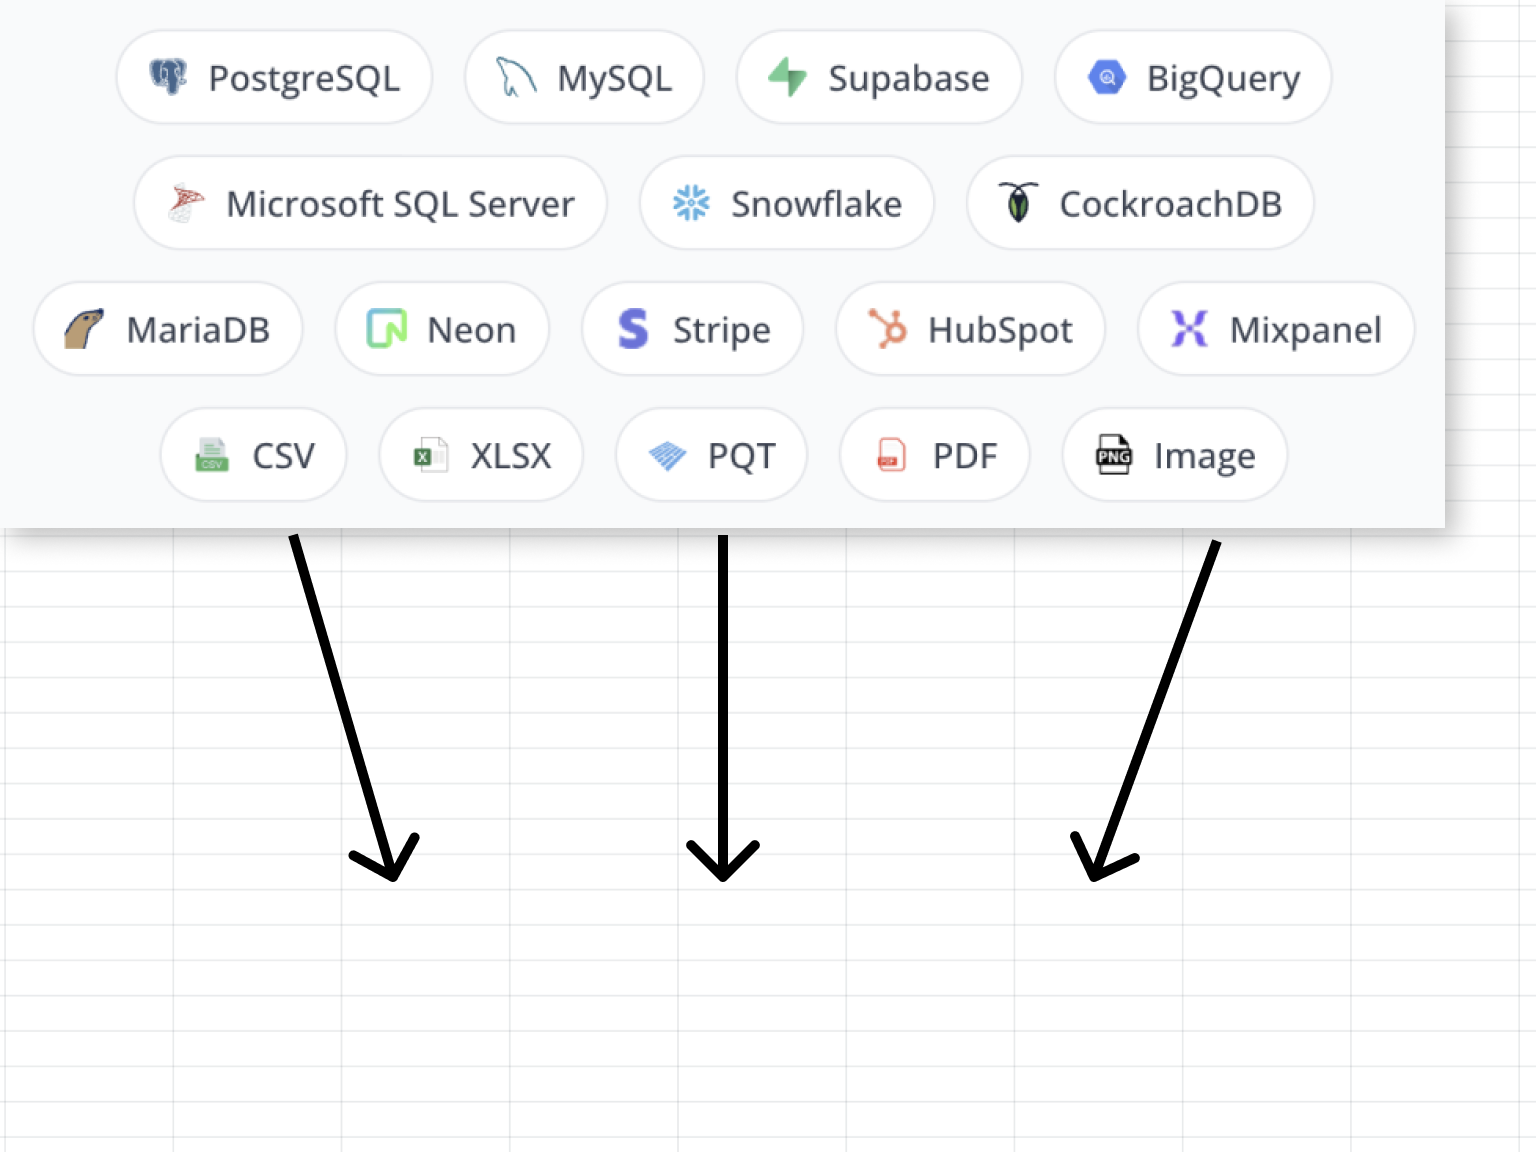The image size is (1536, 1152).
Task: Choose the PDF data source
Action: point(934,455)
